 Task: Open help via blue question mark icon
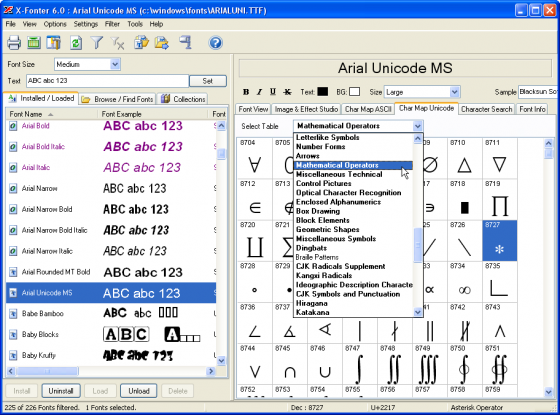click(215, 43)
